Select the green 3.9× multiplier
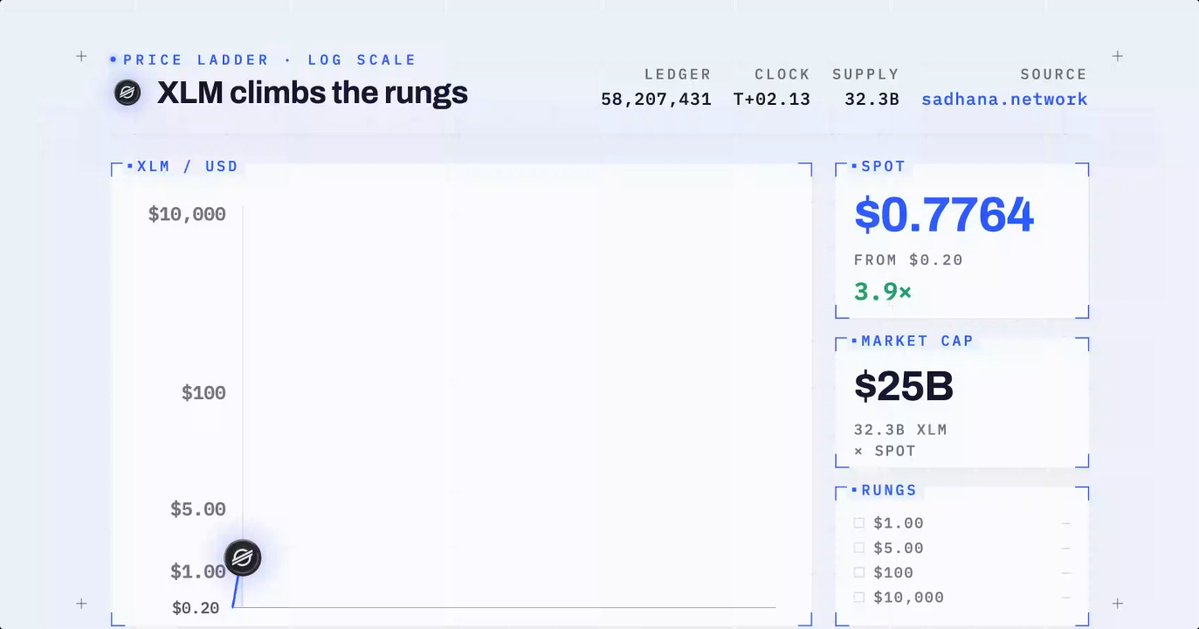The height and width of the screenshot is (629, 1199). tap(882, 291)
